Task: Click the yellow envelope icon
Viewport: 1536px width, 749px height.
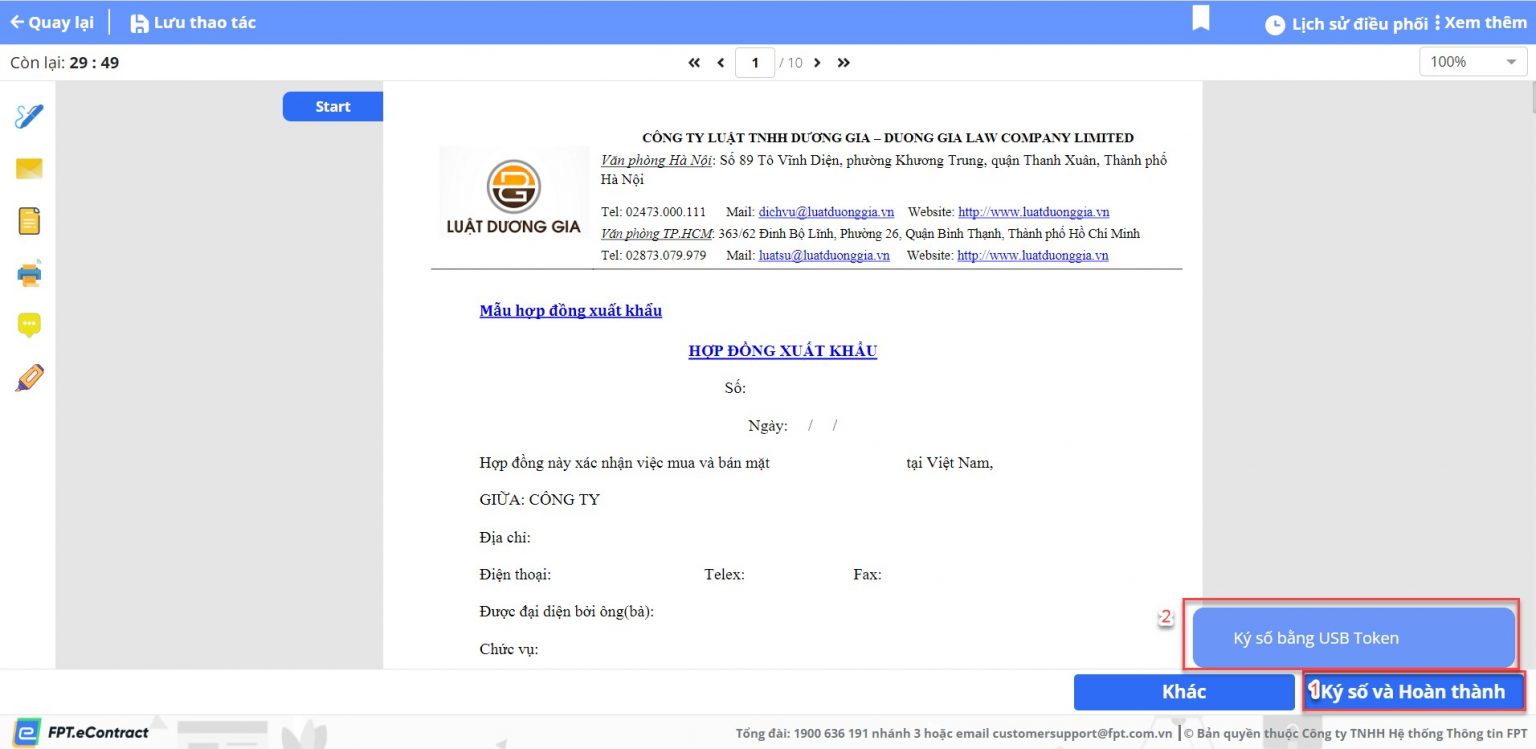Action: (x=29, y=169)
